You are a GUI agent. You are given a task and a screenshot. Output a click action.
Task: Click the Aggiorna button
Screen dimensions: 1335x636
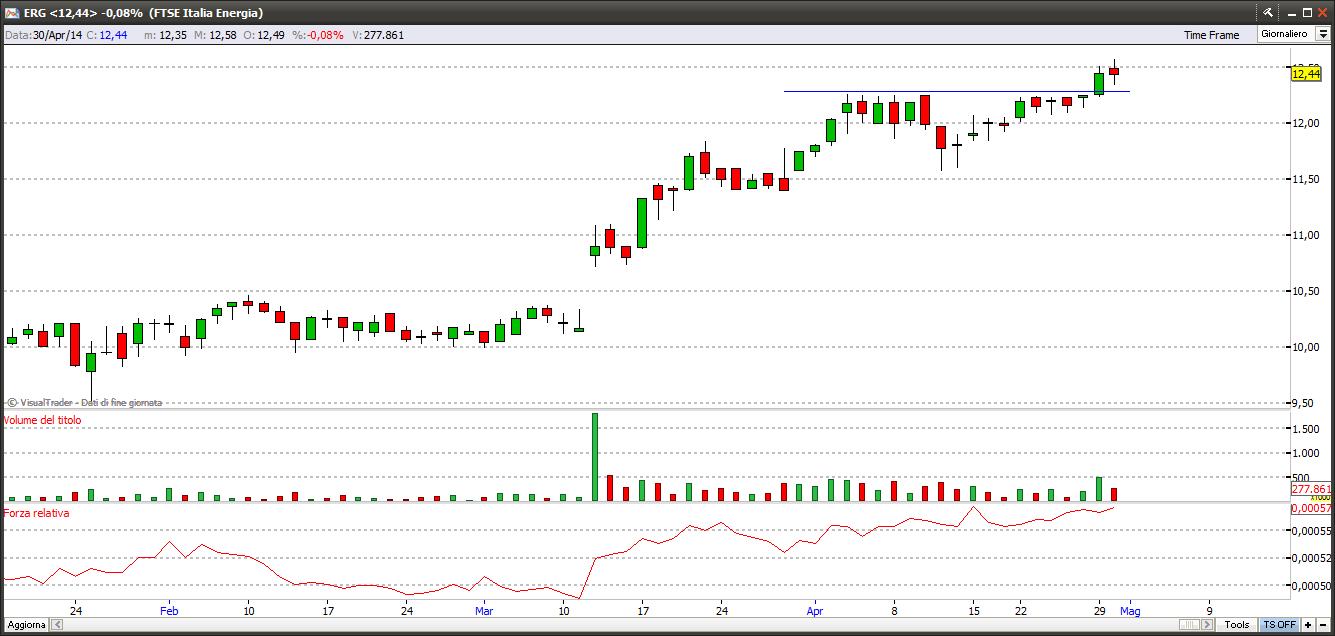(24, 625)
